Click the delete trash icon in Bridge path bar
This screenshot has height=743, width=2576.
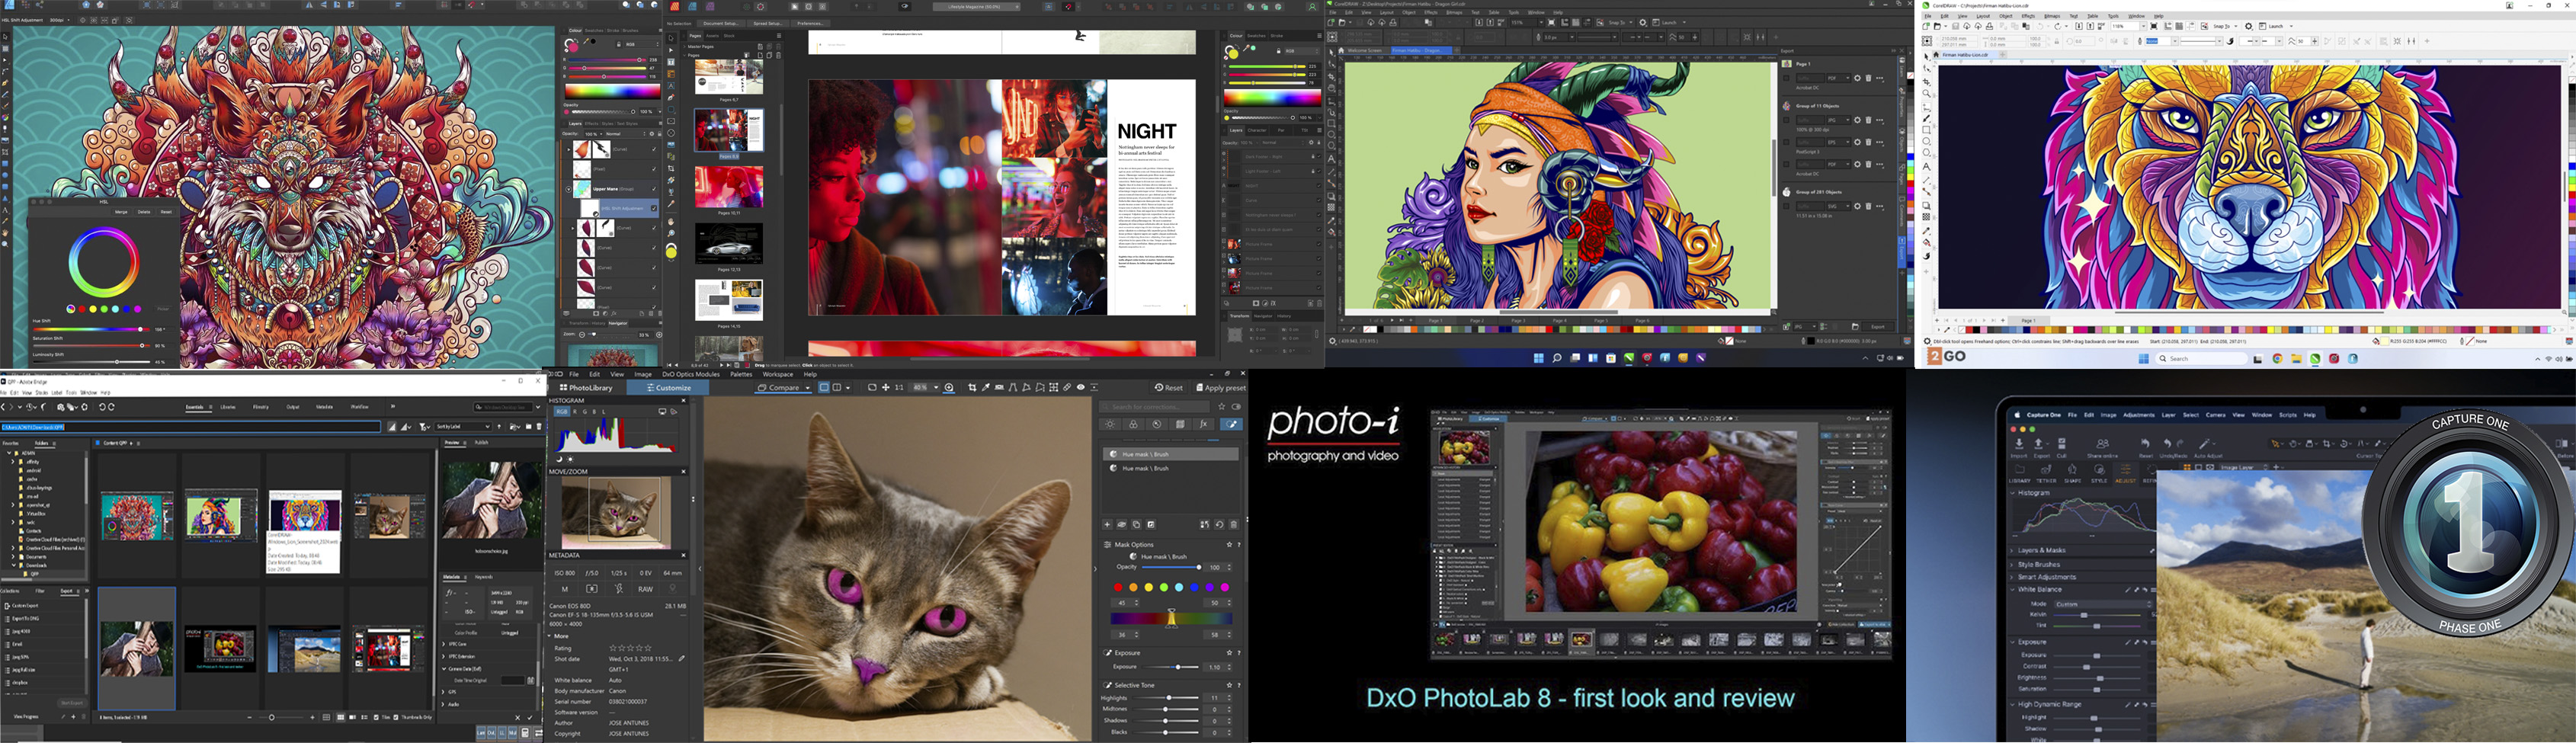539,427
